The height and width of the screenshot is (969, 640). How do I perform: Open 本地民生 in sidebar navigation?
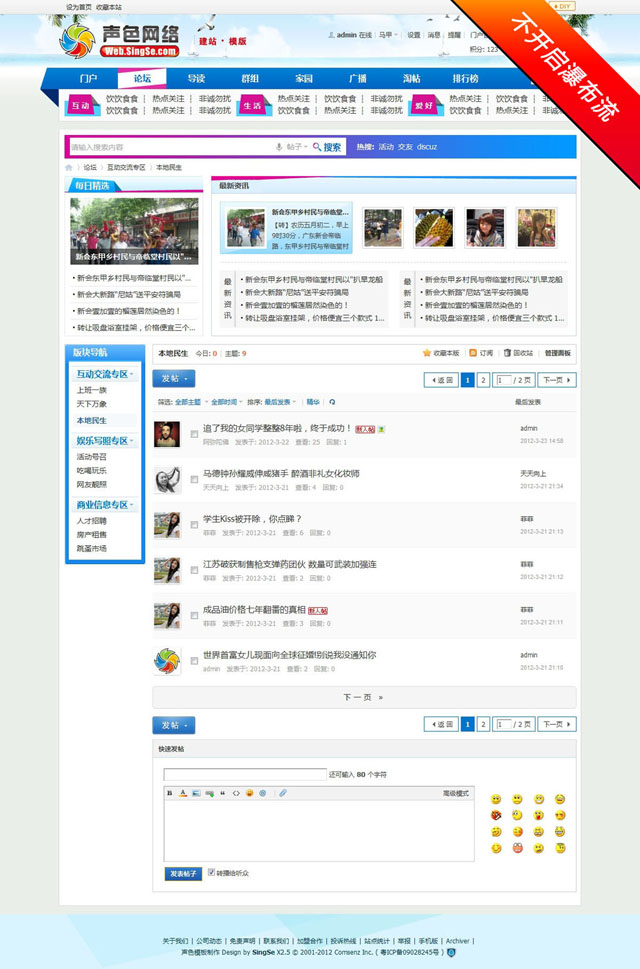click(91, 420)
